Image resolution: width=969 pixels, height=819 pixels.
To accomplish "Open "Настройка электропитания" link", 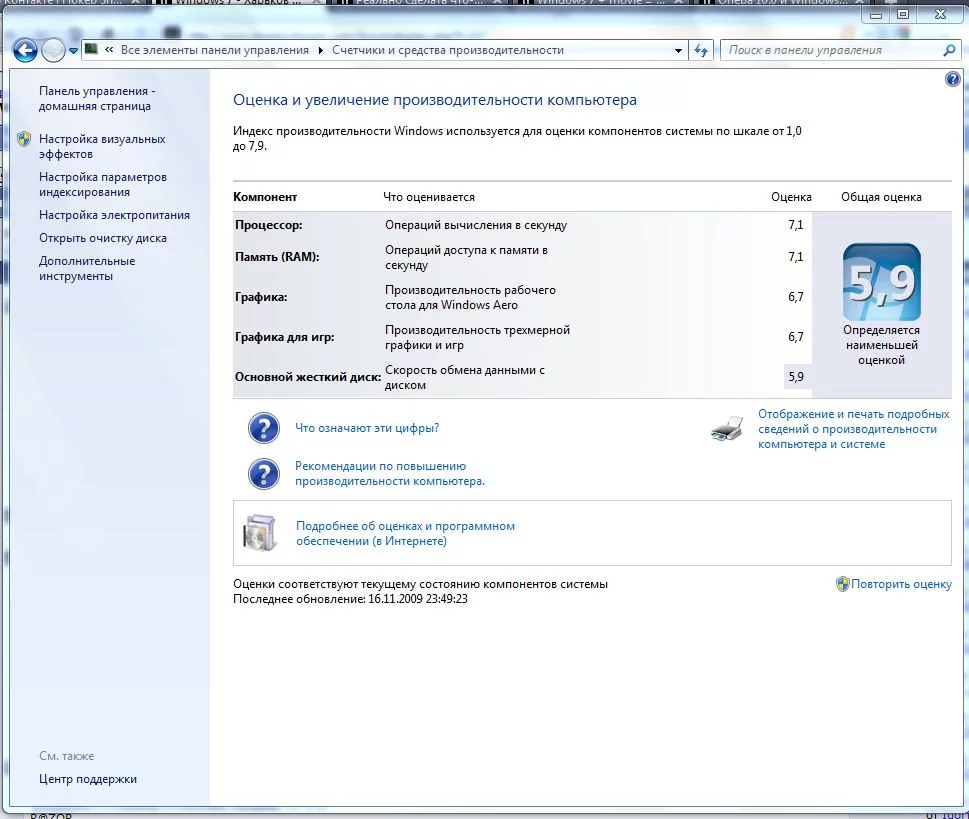I will pyautogui.click(x=114, y=215).
